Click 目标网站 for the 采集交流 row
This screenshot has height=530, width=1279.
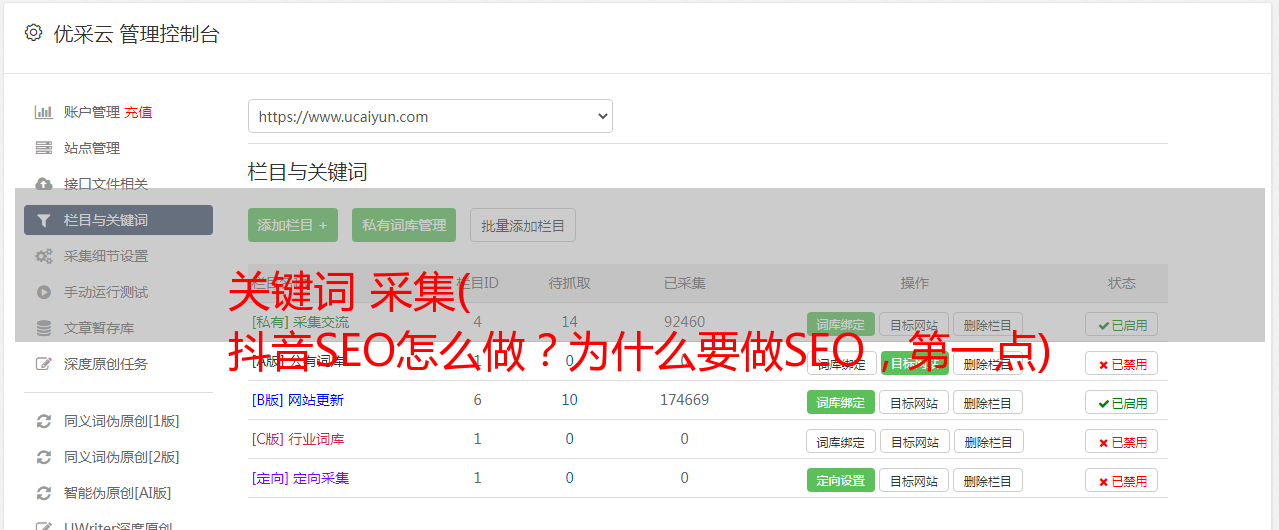point(914,324)
